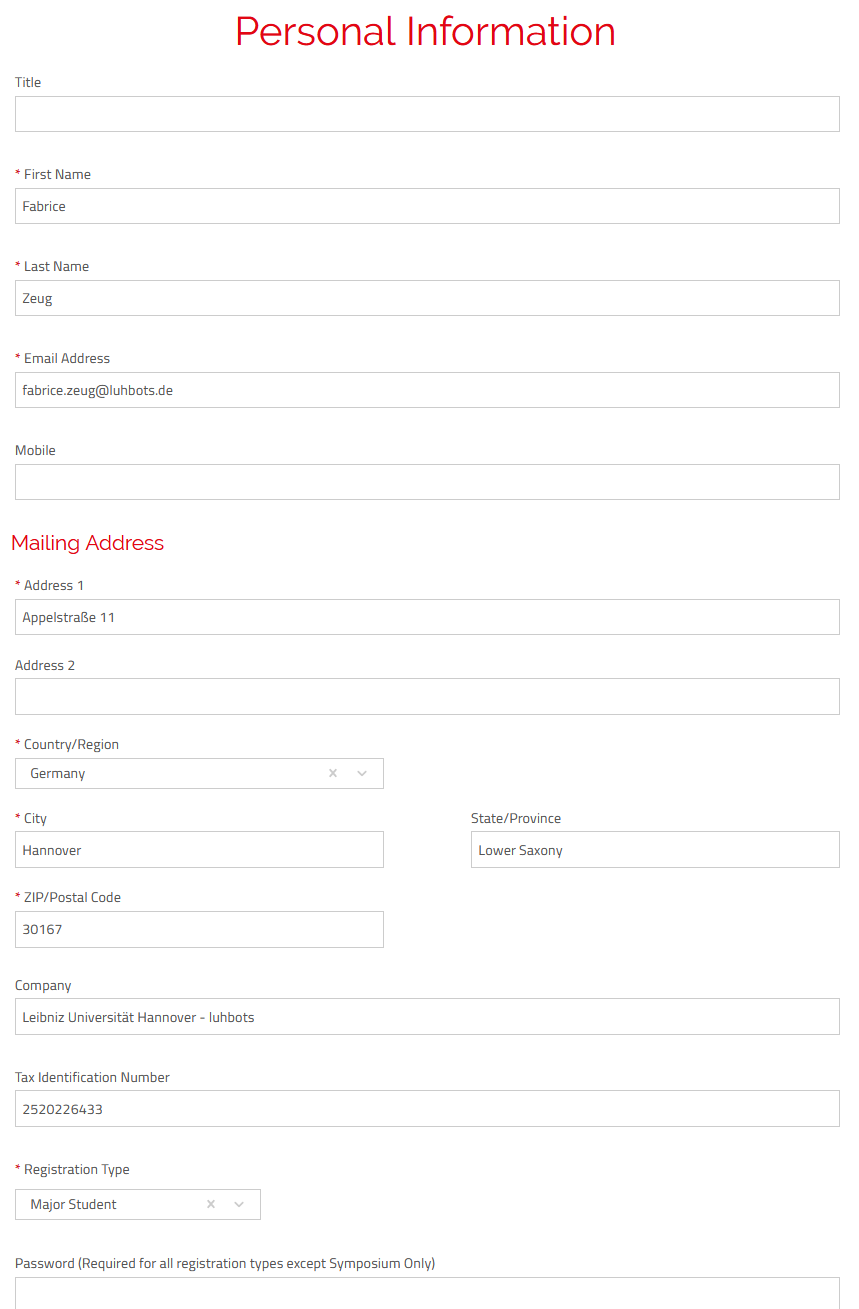Click the Tax Identification Number field
Image resolution: width=859 pixels, height=1309 pixels.
[x=427, y=1109]
